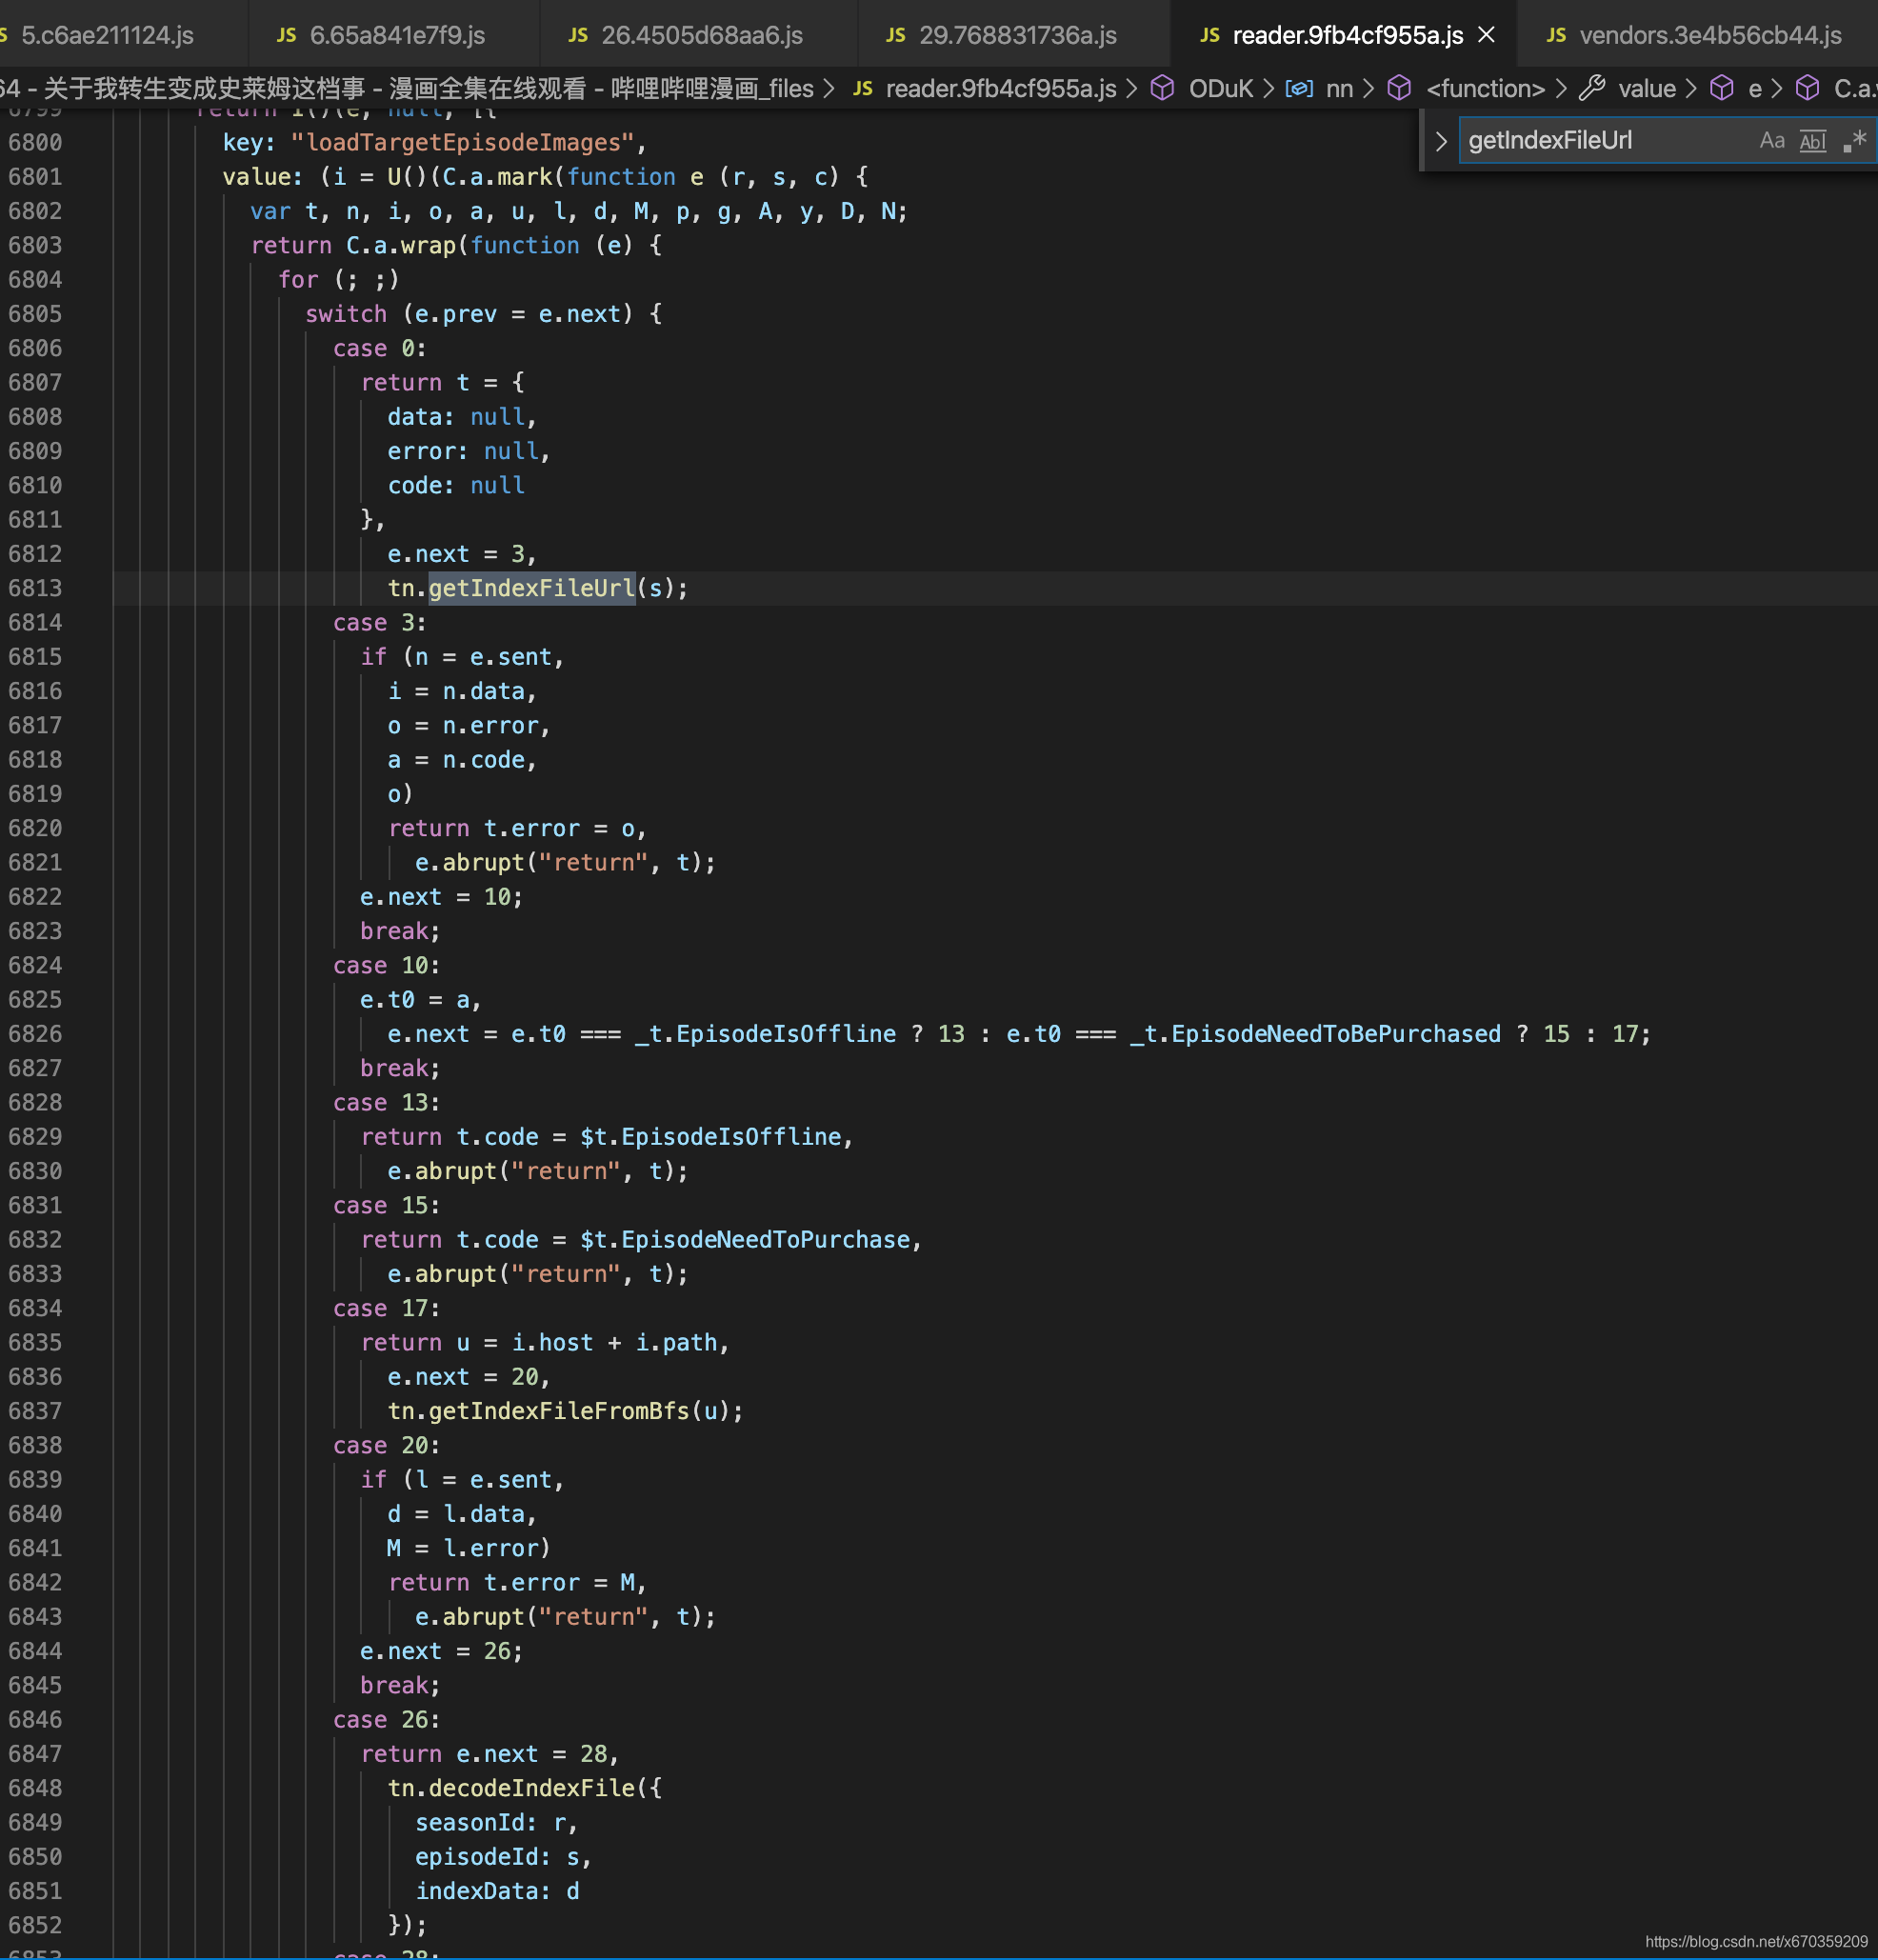This screenshot has width=1878, height=1960.
Task: Click the C.a breadcrumb cube icon
Action: coord(1807,89)
